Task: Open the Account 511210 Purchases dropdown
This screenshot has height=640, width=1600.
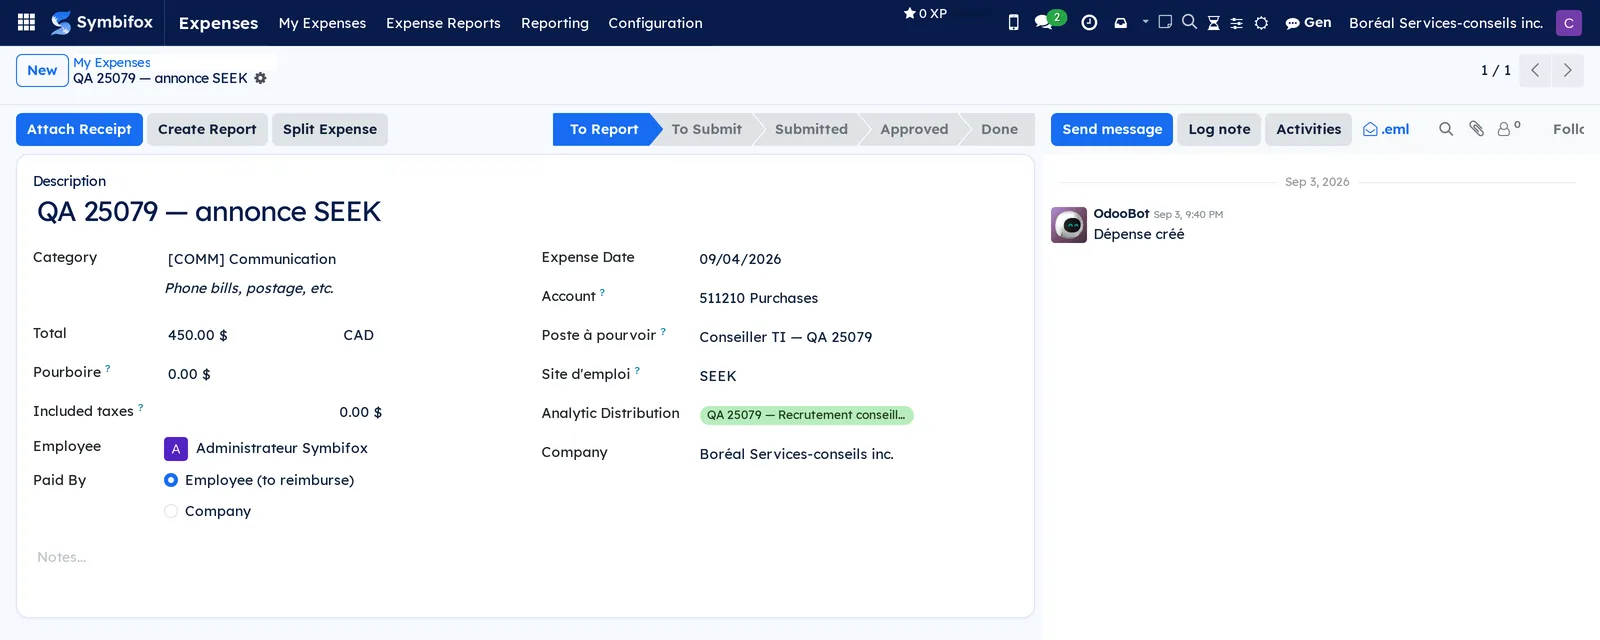Action: coord(857,298)
